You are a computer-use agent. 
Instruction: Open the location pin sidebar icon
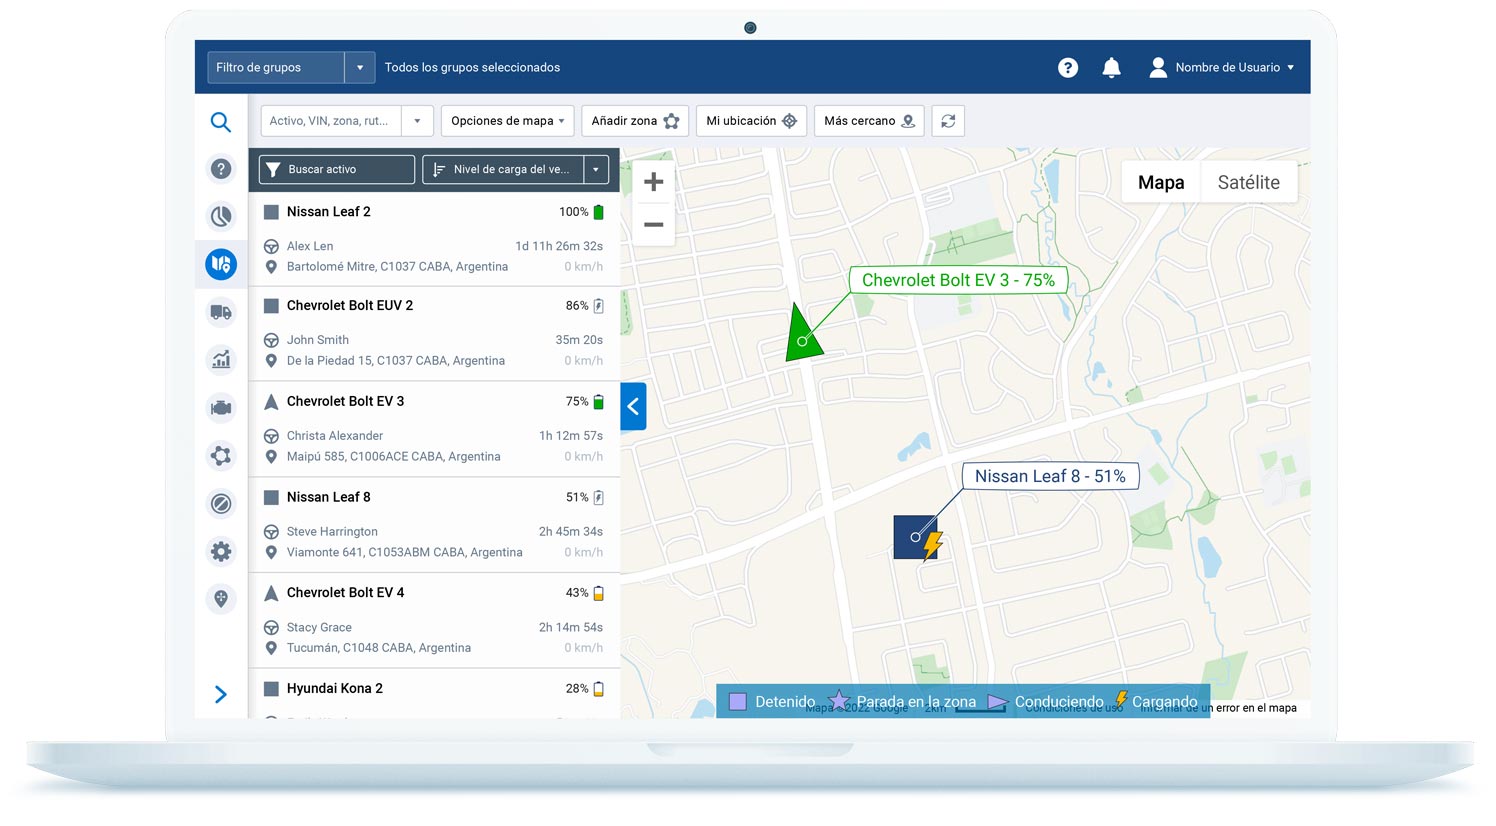[x=221, y=598]
